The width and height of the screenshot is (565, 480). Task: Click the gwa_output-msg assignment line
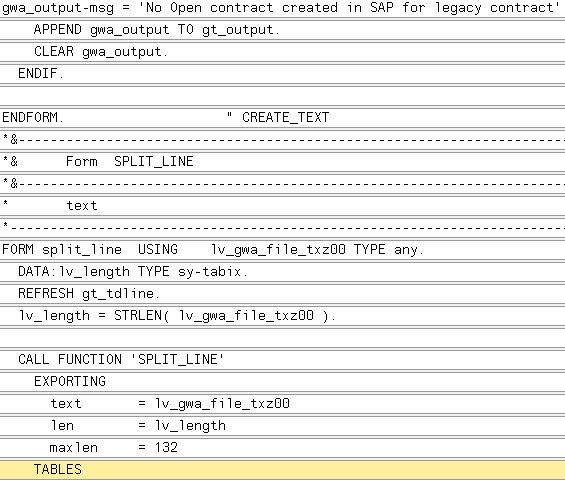282,8
